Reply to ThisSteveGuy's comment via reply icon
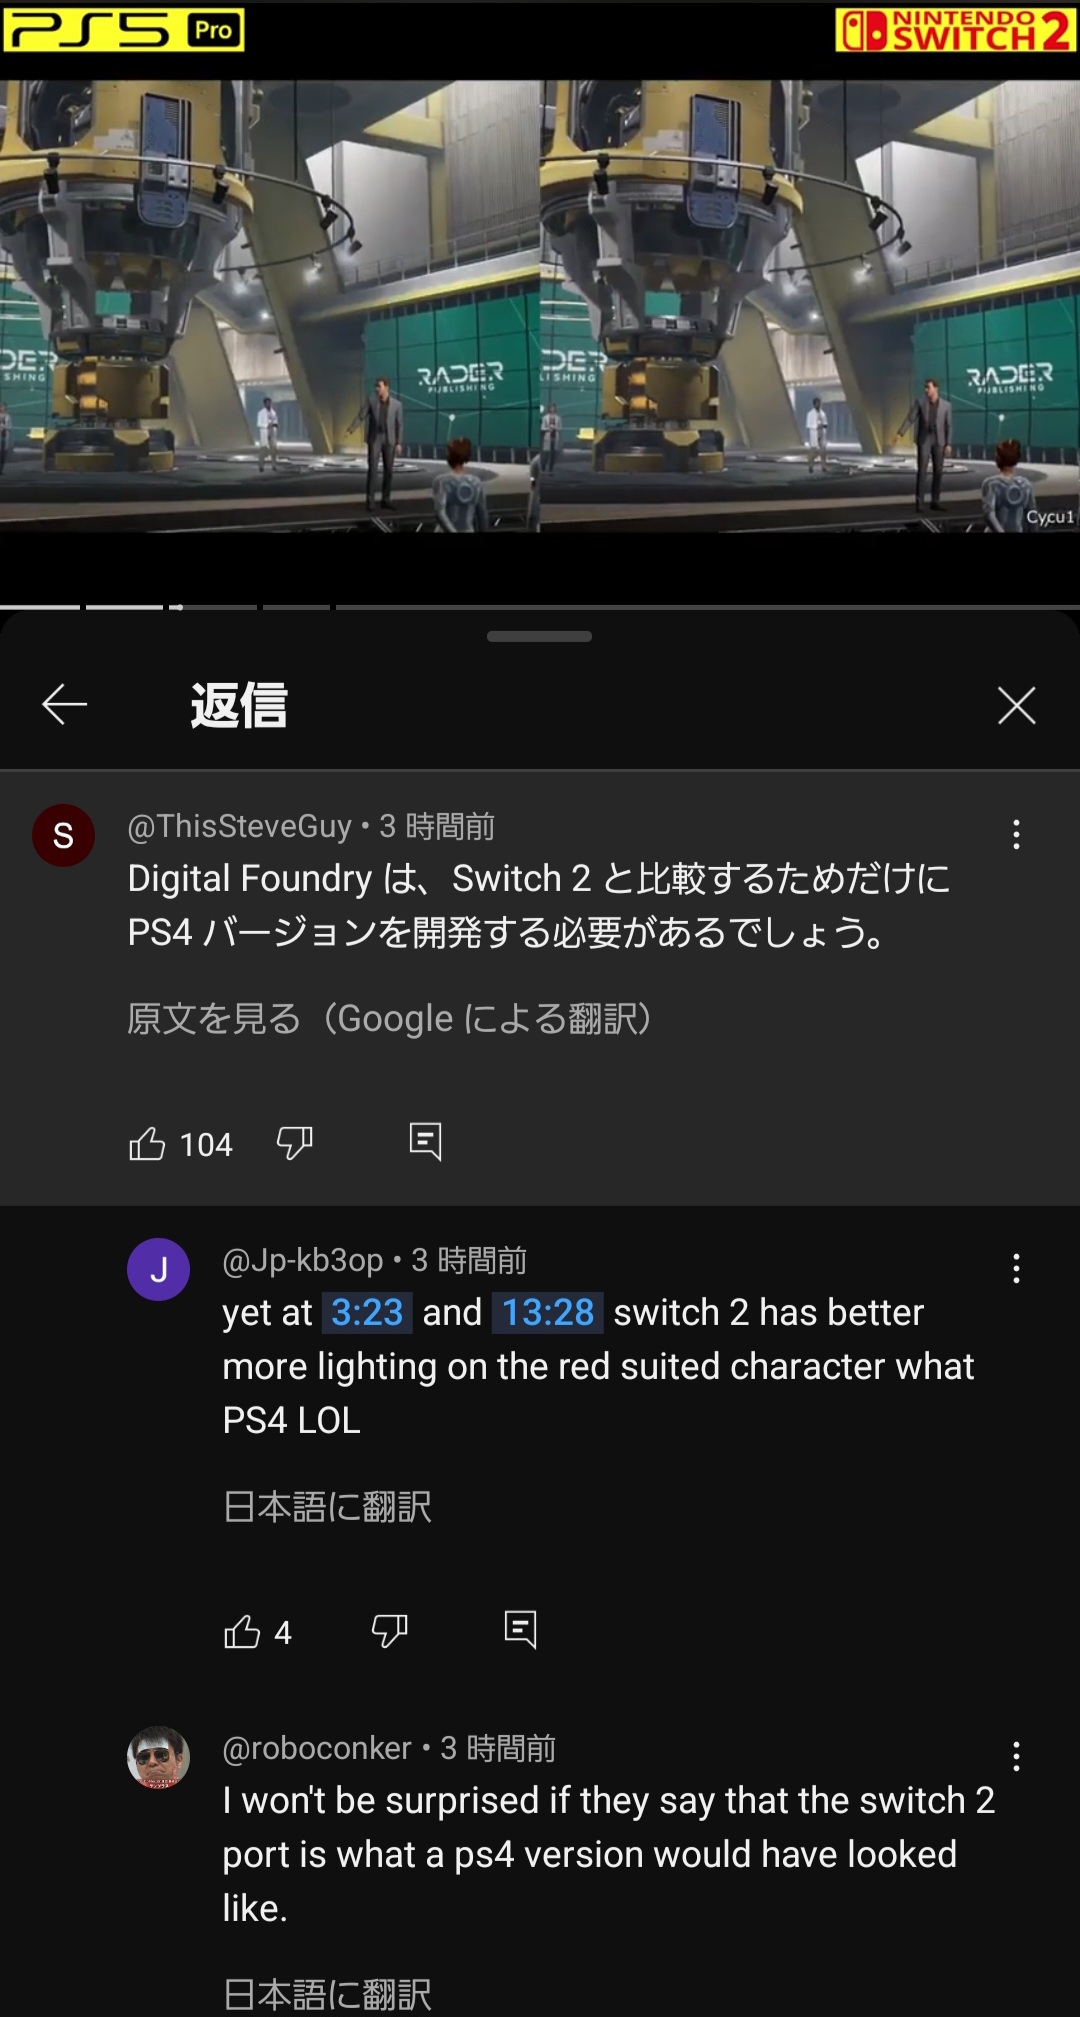The height and width of the screenshot is (2017, 1080). tap(425, 1141)
